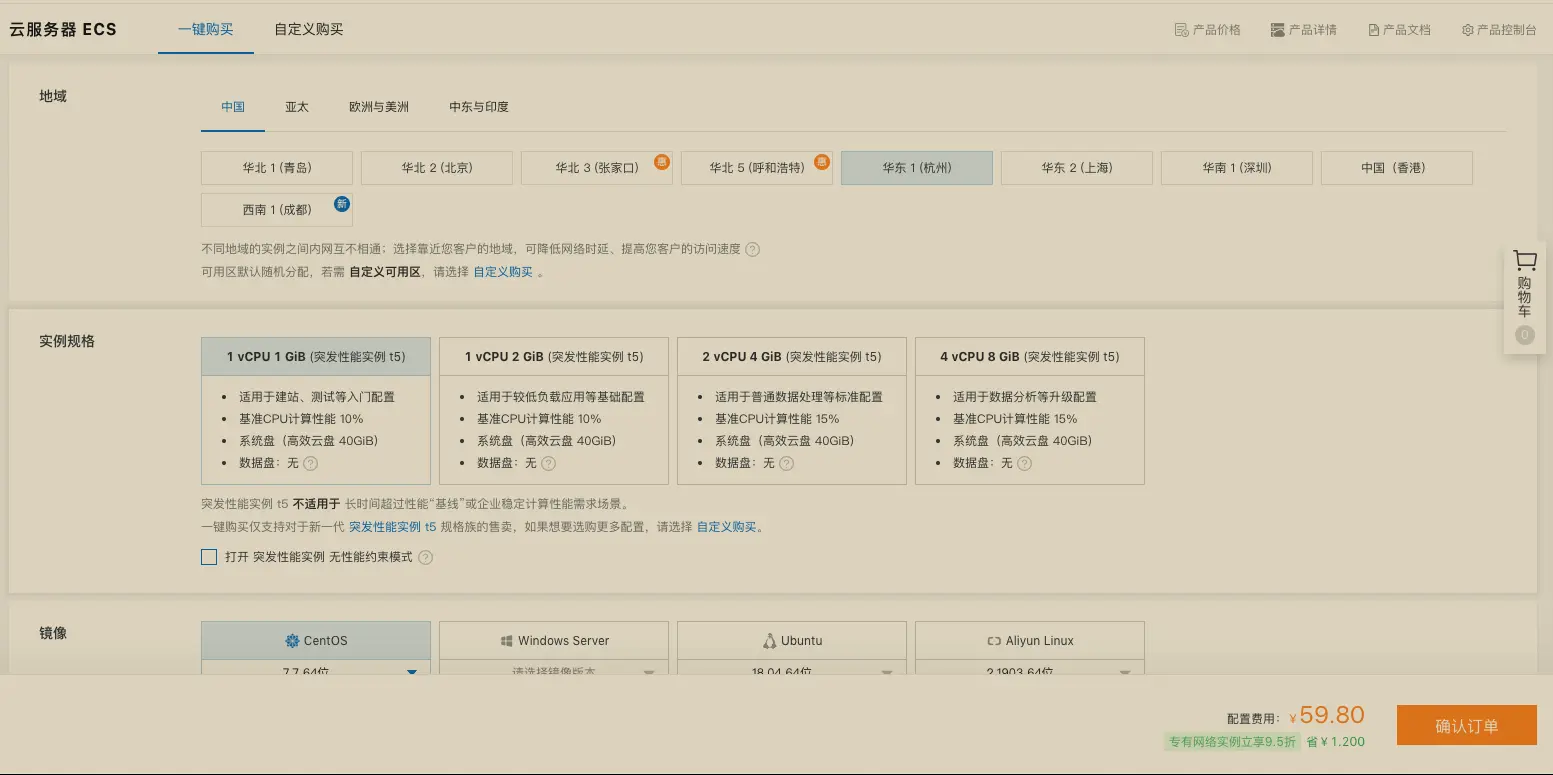Select the 中国 region tab
Viewport: 1553px width, 775px height.
click(233, 106)
